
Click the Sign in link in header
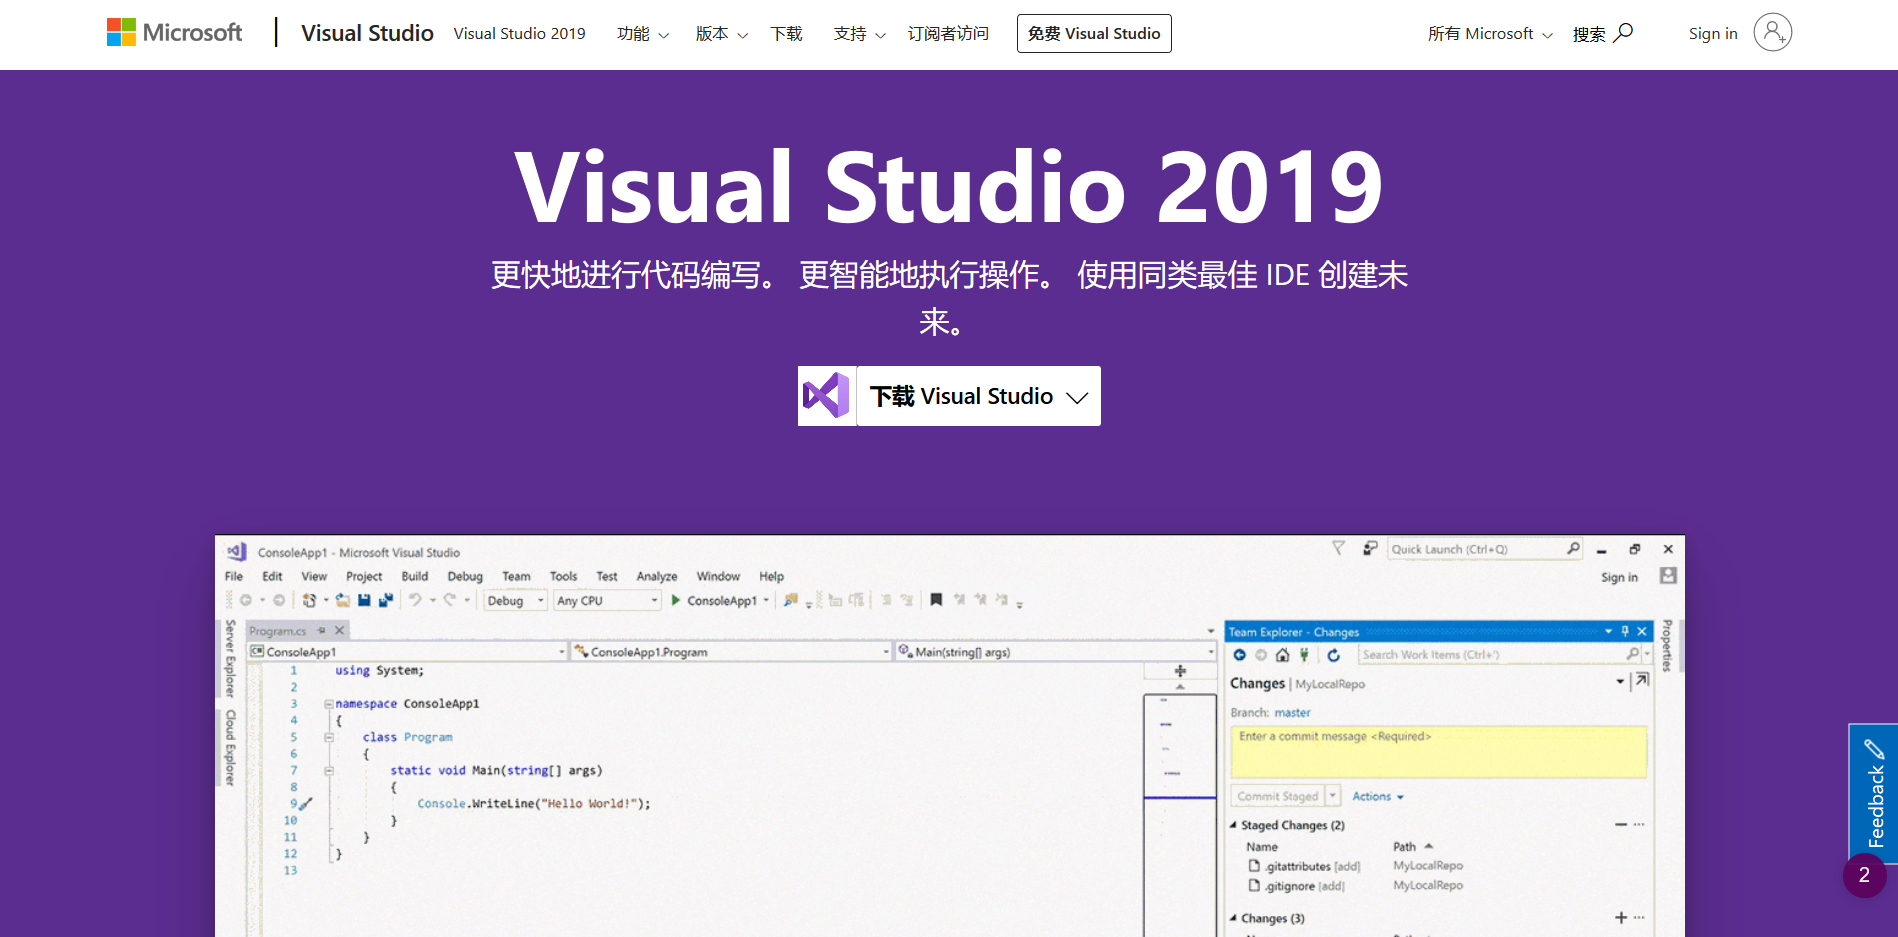point(1713,34)
